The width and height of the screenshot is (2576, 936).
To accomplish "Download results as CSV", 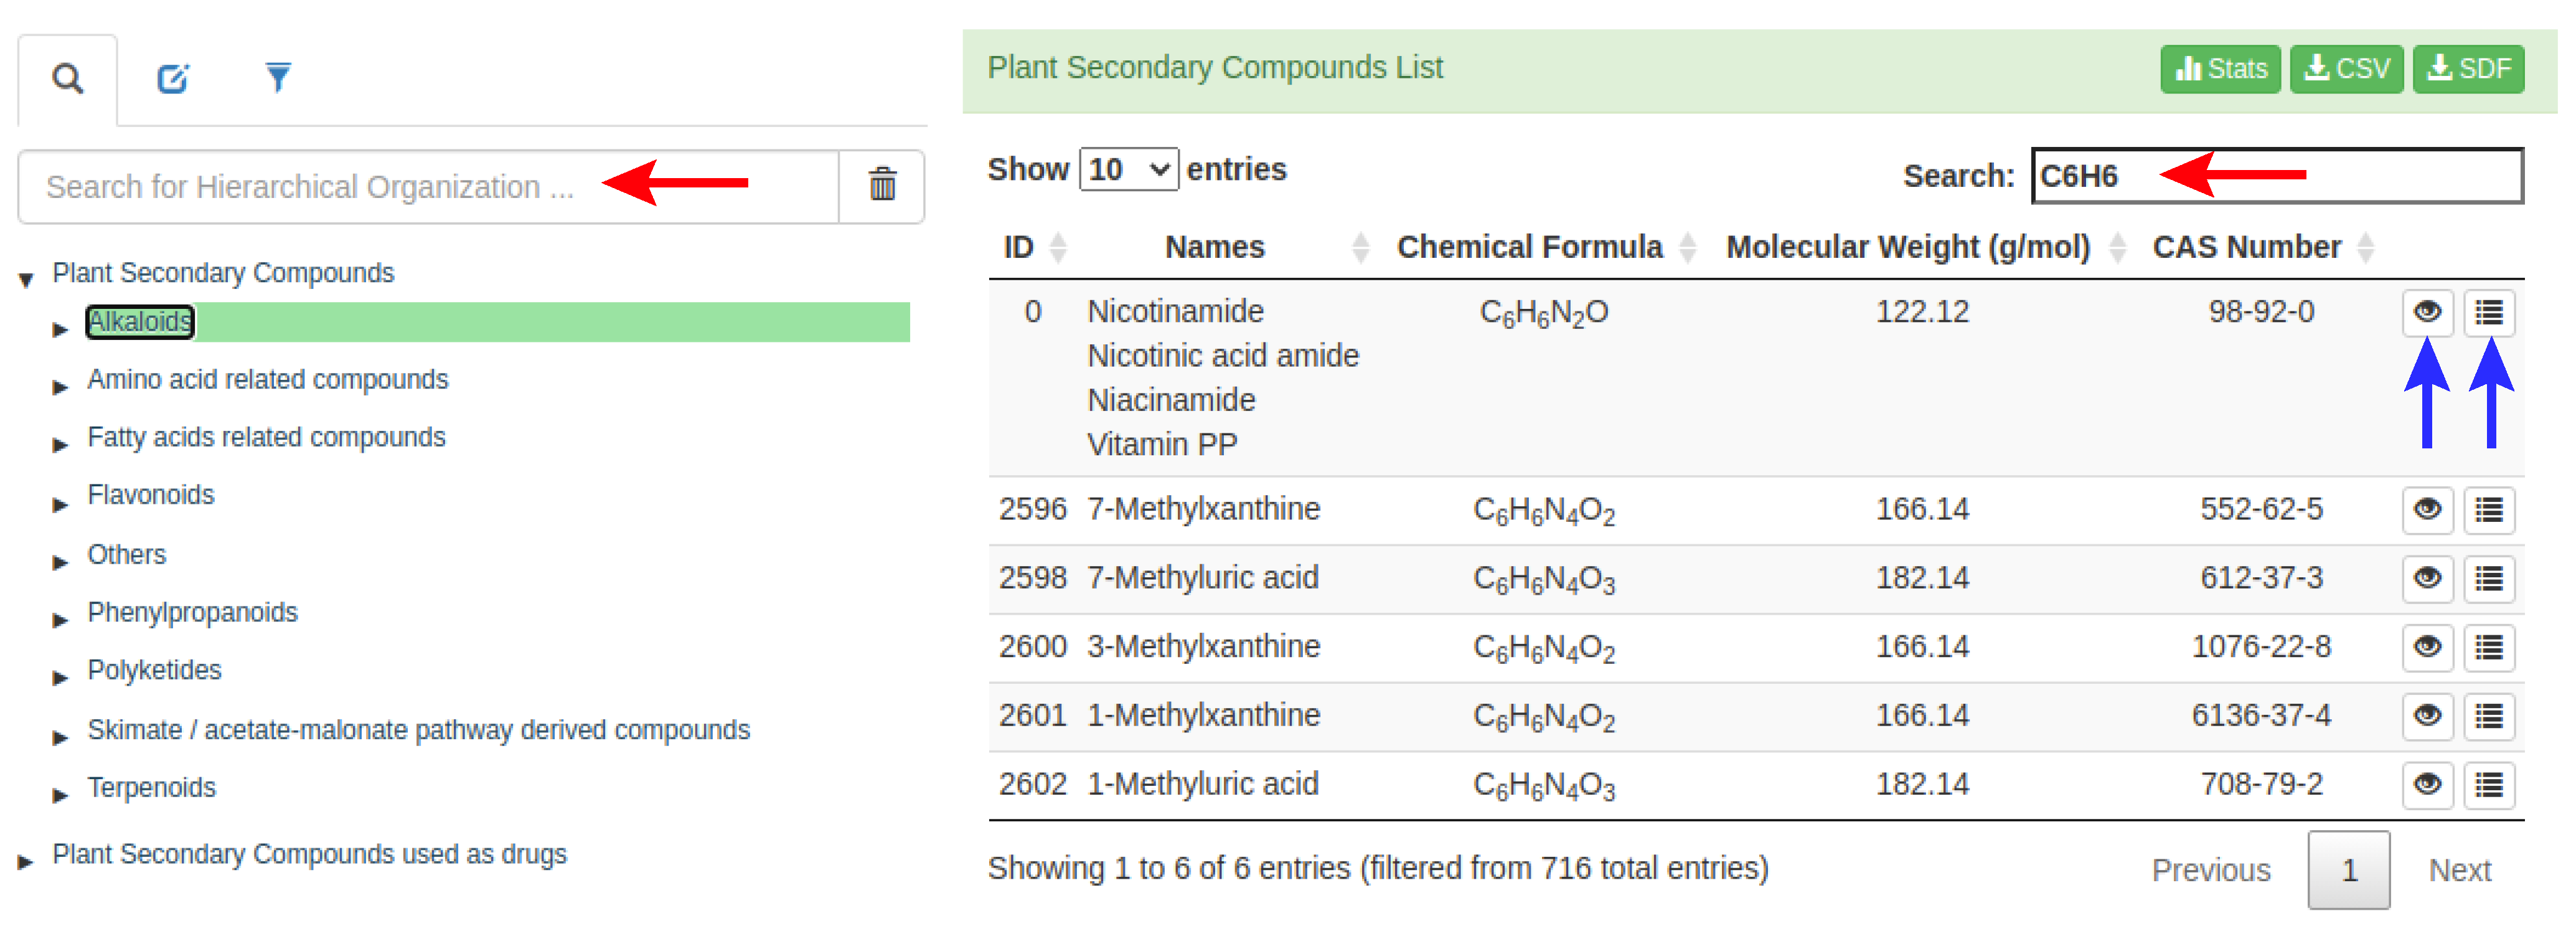I will [2347, 68].
